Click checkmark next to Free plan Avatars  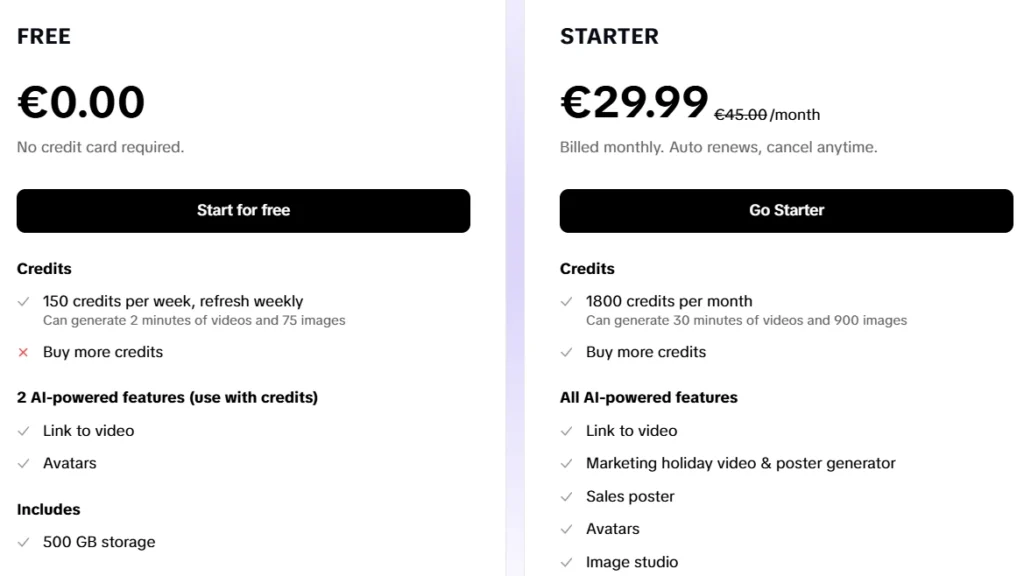pyautogui.click(x=23, y=464)
